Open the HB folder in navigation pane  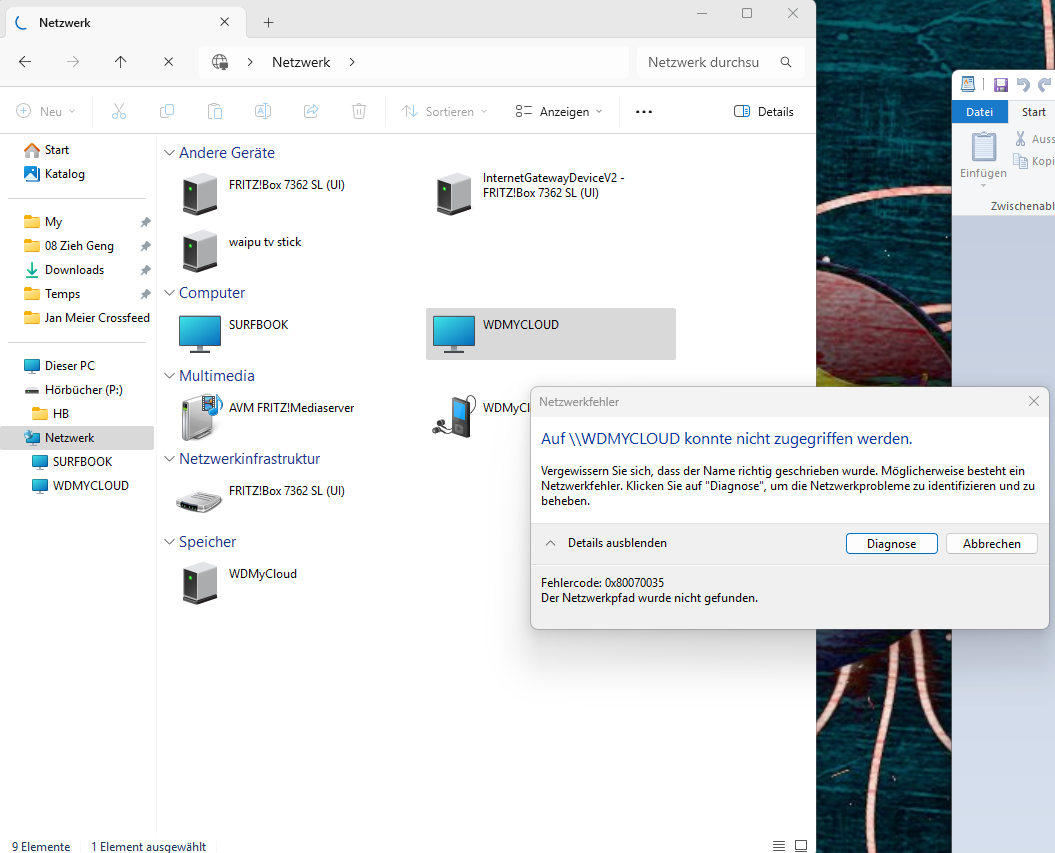point(51,413)
